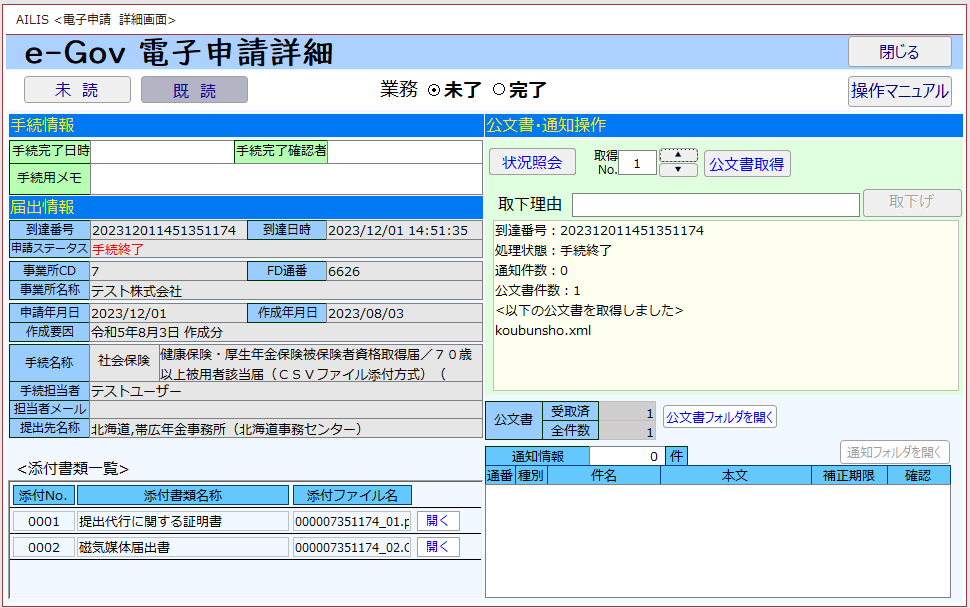The height and width of the screenshot is (608, 970).
Task: Click the 公文書取得 button
Action: 746,164
